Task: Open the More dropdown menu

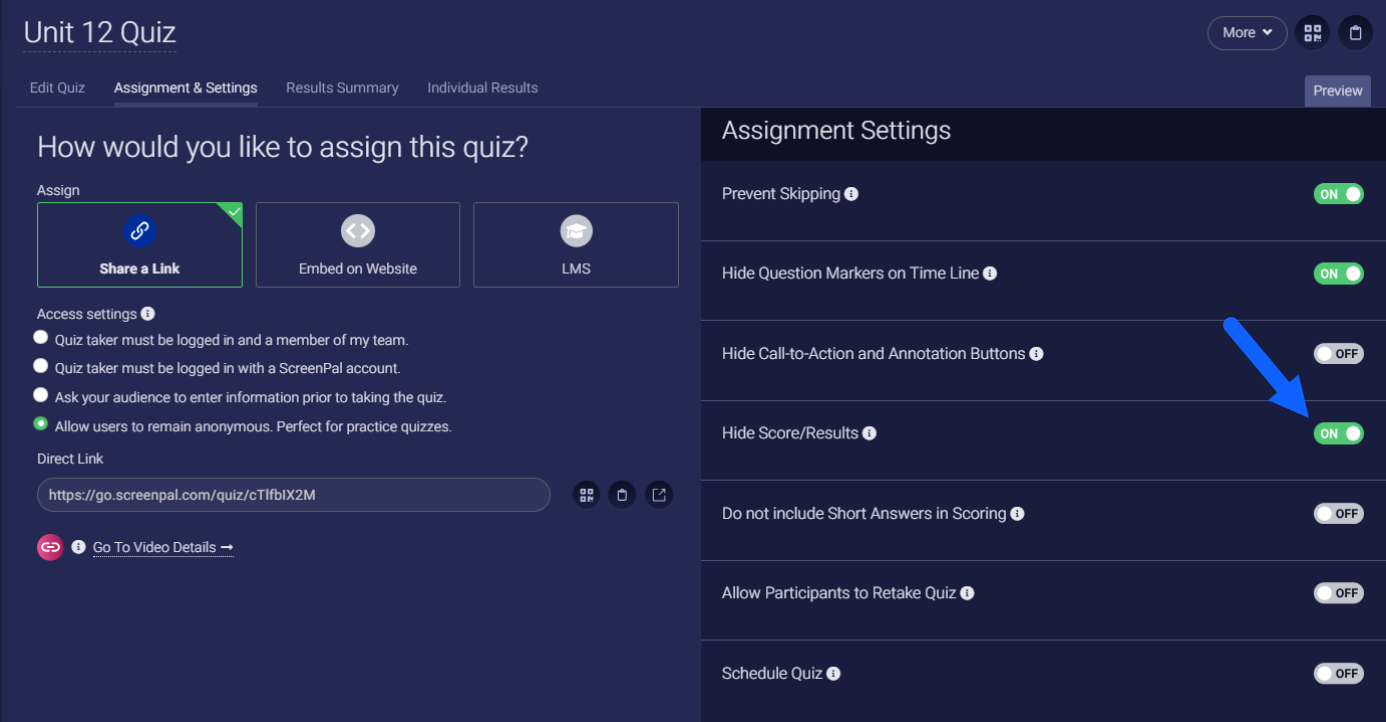Action: tap(1247, 33)
